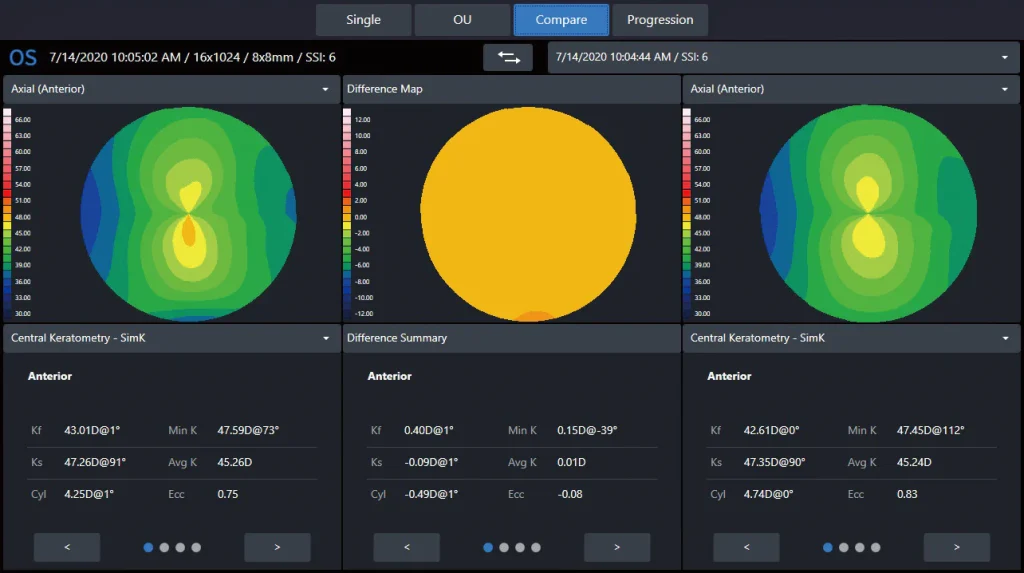This screenshot has height=573, width=1024.
Task: Go to next page in left keratometry panel
Action: (277, 547)
